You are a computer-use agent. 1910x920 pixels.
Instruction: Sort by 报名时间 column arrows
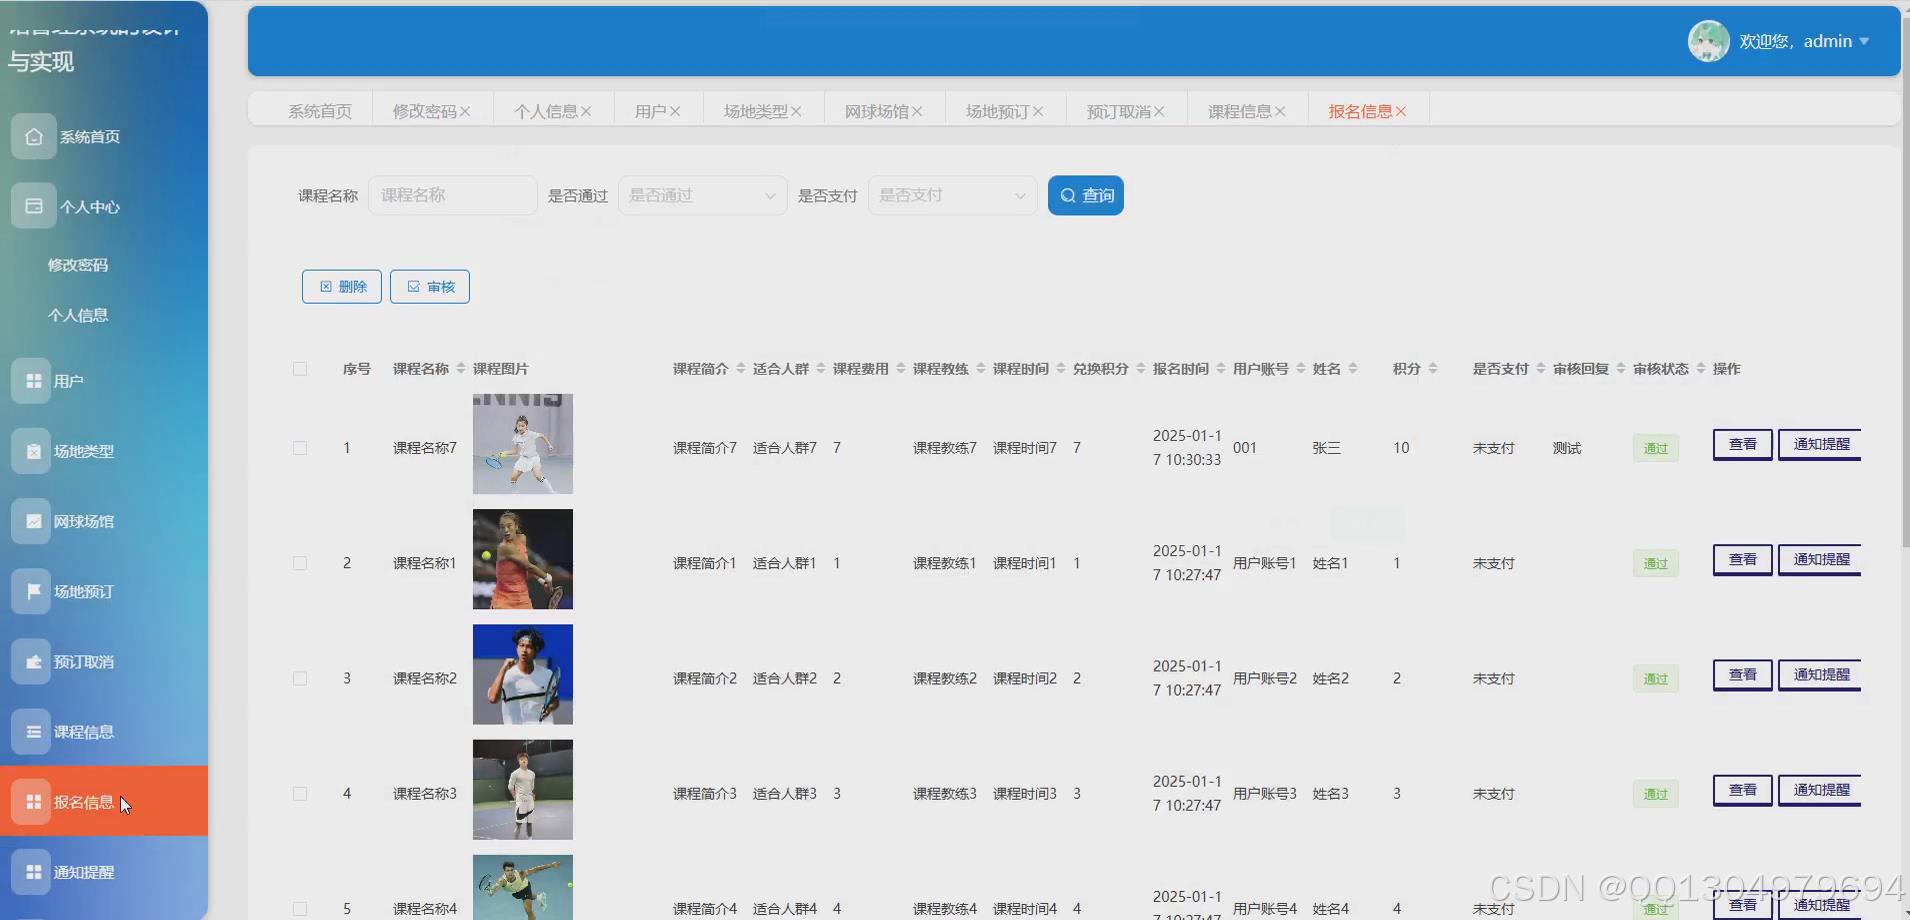pyautogui.click(x=1221, y=369)
